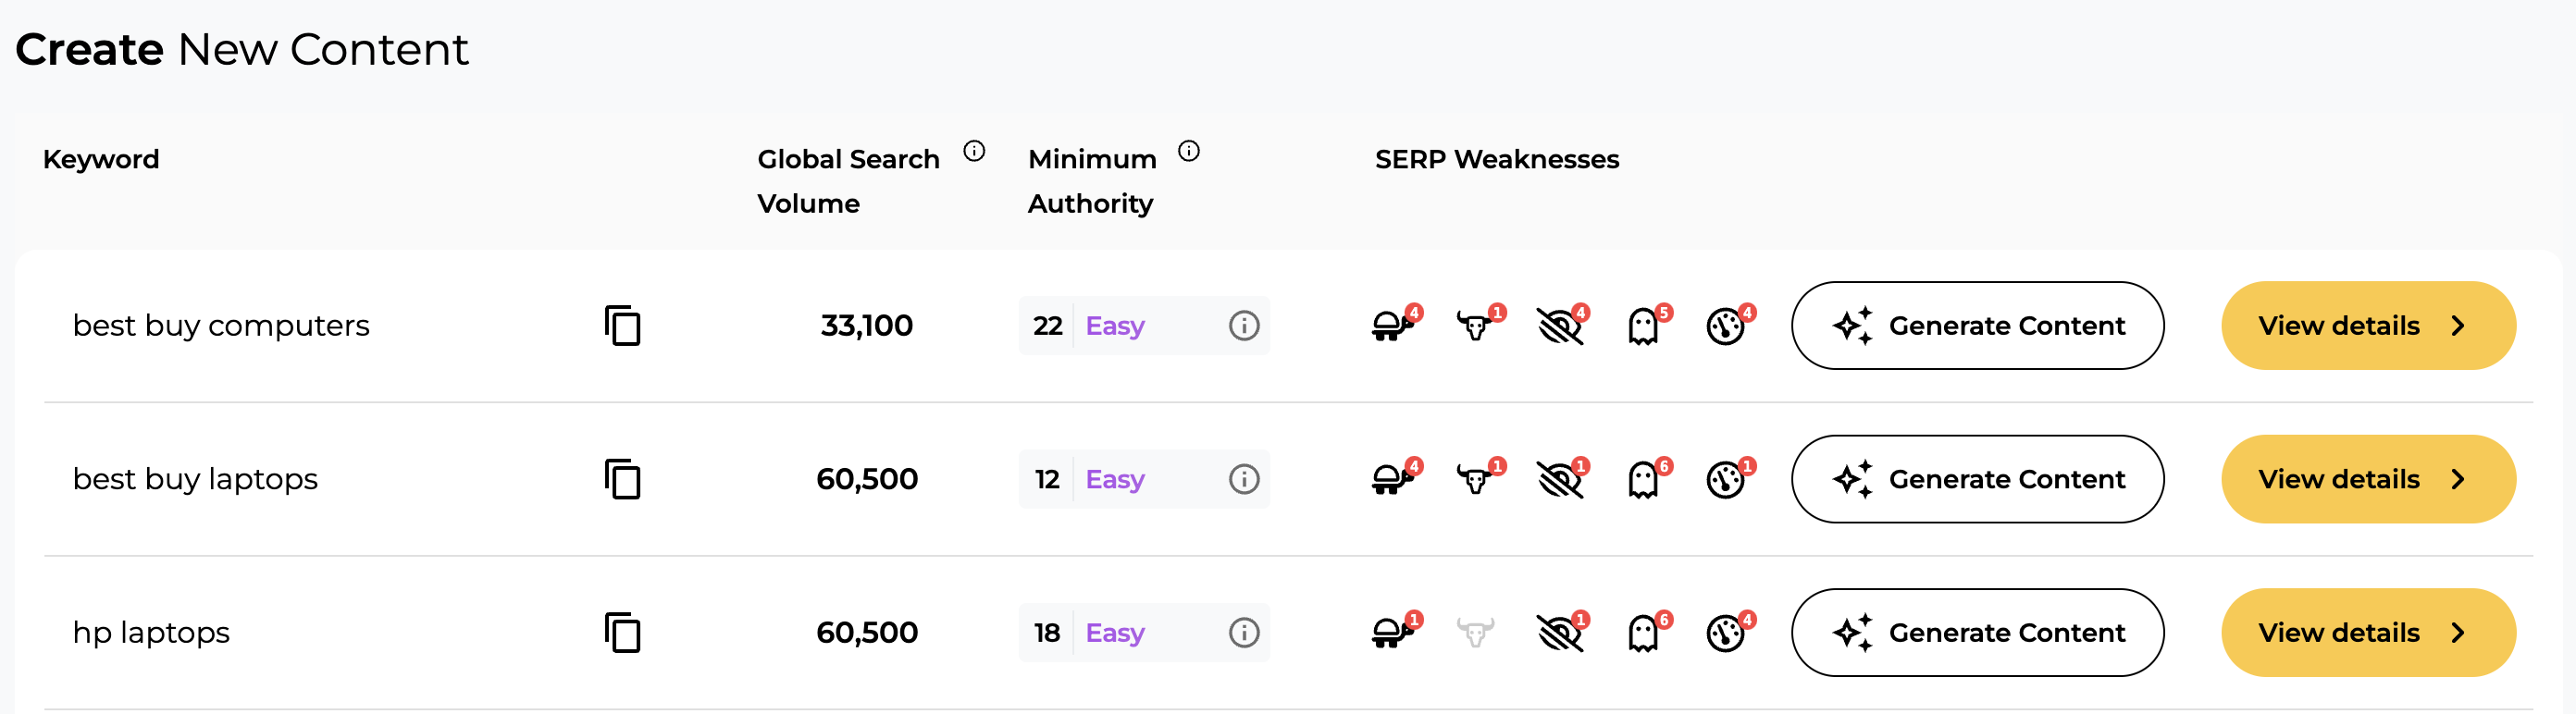This screenshot has height=714, width=2576.
Task: Open the Global Search Volume info tooltip
Action: click(x=975, y=152)
